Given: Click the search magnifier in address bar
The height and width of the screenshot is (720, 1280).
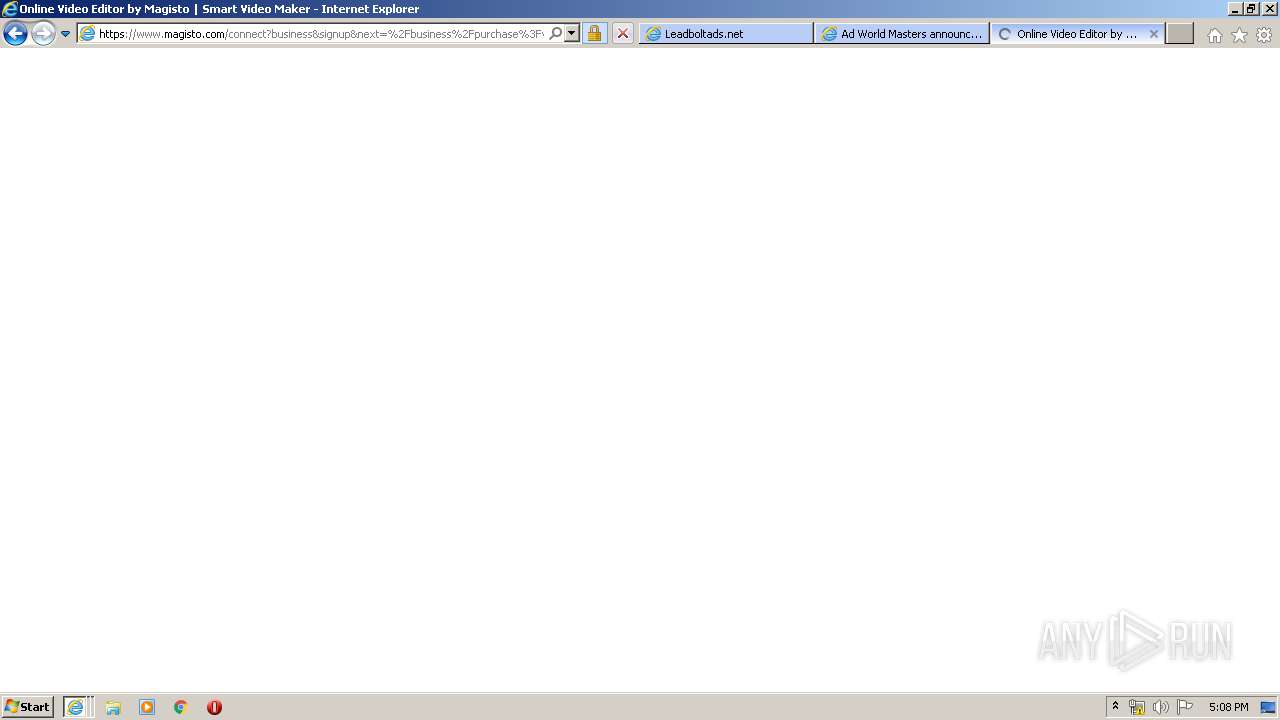Looking at the screenshot, I should pyautogui.click(x=556, y=33).
